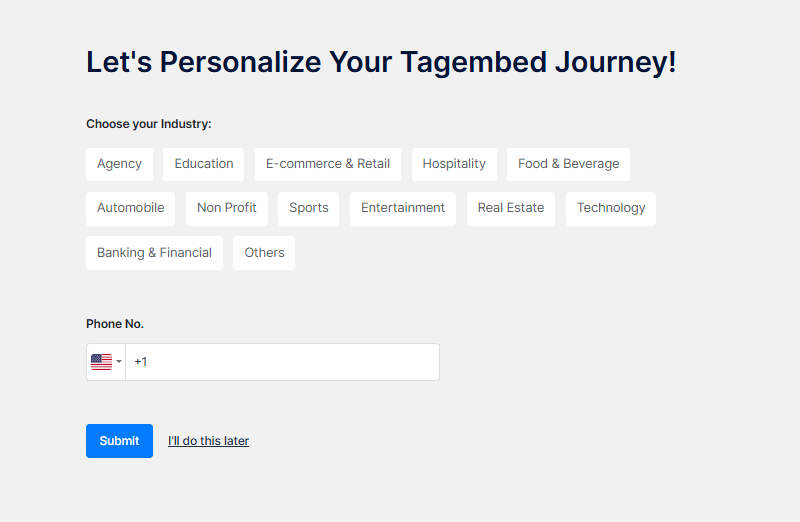Image resolution: width=800 pixels, height=522 pixels.
Task: Click into the phone number field
Action: [x=285, y=362]
